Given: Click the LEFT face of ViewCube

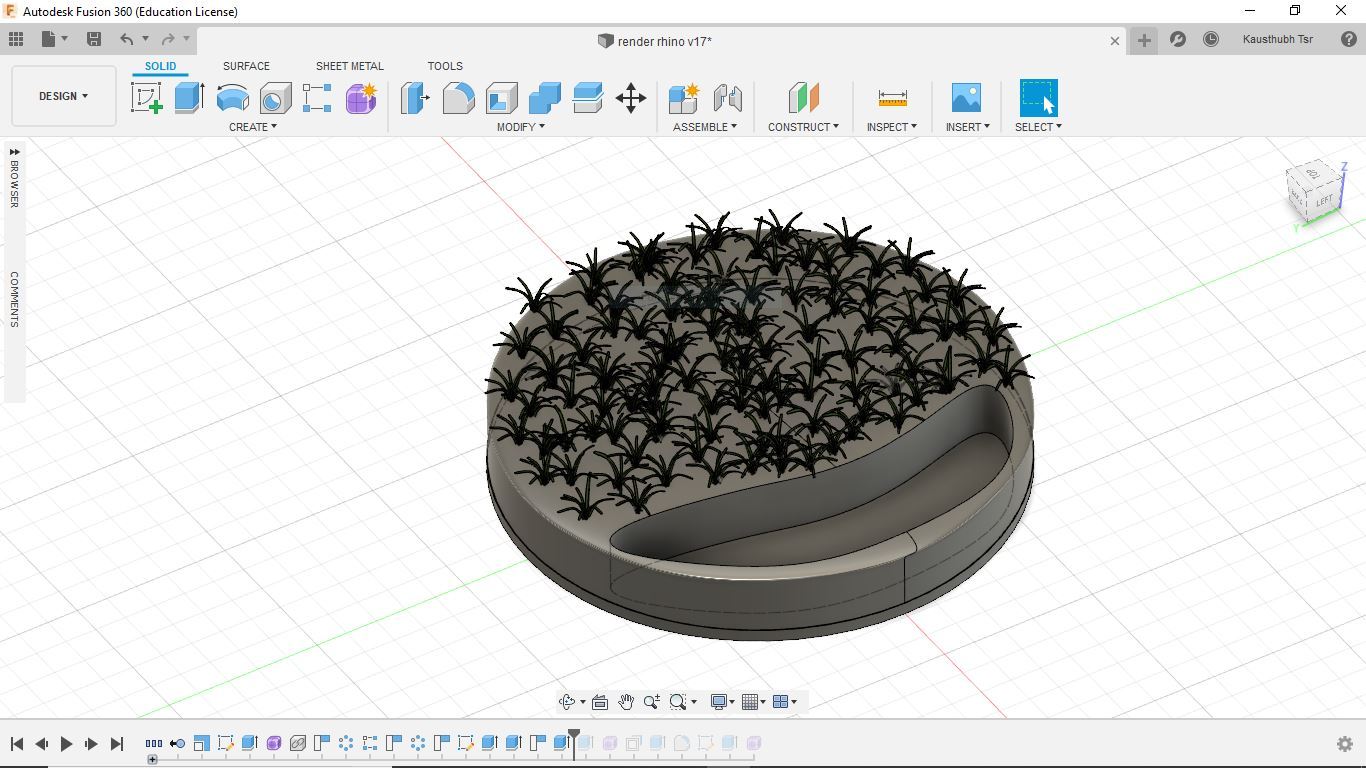Looking at the screenshot, I should pos(1323,200).
